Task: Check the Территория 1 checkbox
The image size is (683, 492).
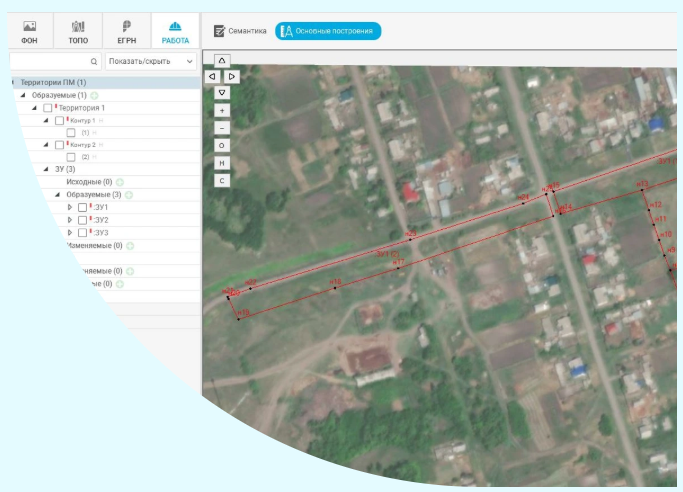Action: coord(47,108)
